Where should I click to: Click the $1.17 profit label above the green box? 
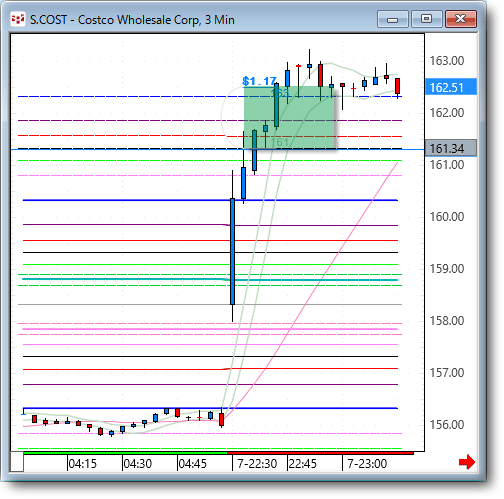pos(259,81)
